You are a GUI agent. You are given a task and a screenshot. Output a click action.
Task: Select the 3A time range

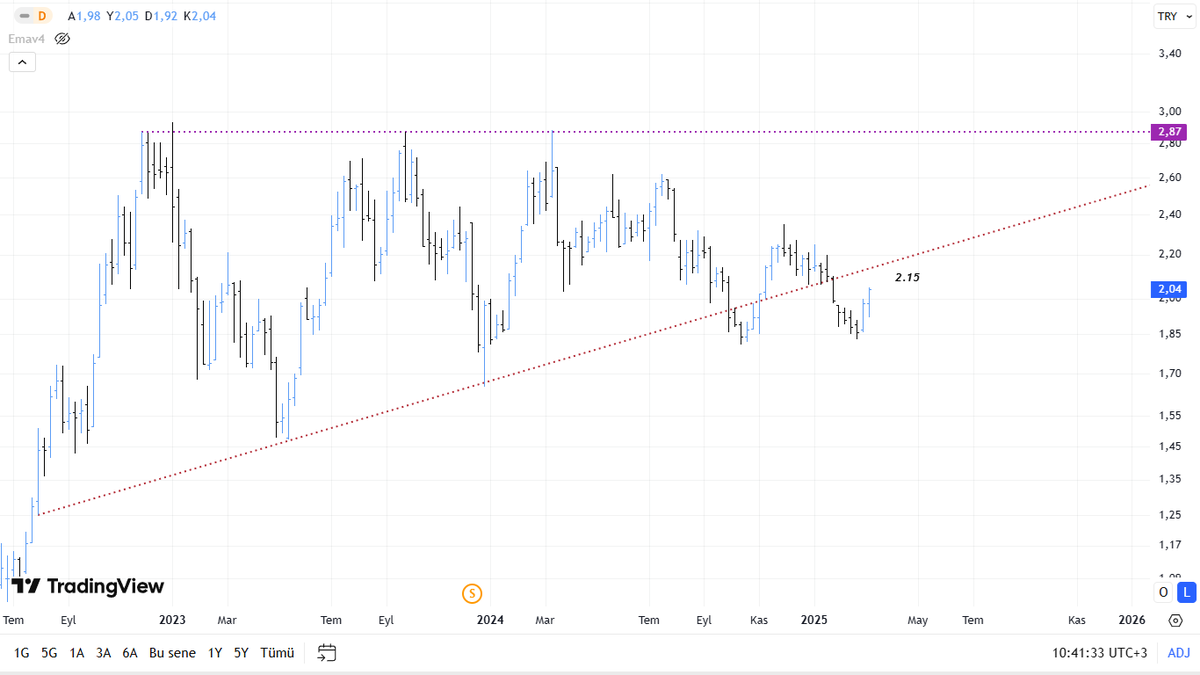click(103, 652)
